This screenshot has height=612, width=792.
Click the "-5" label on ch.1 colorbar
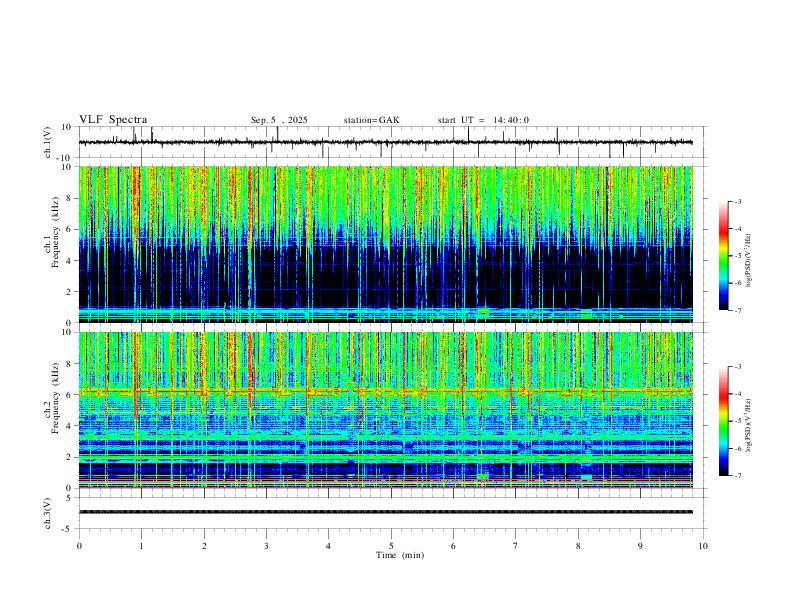pos(738,256)
